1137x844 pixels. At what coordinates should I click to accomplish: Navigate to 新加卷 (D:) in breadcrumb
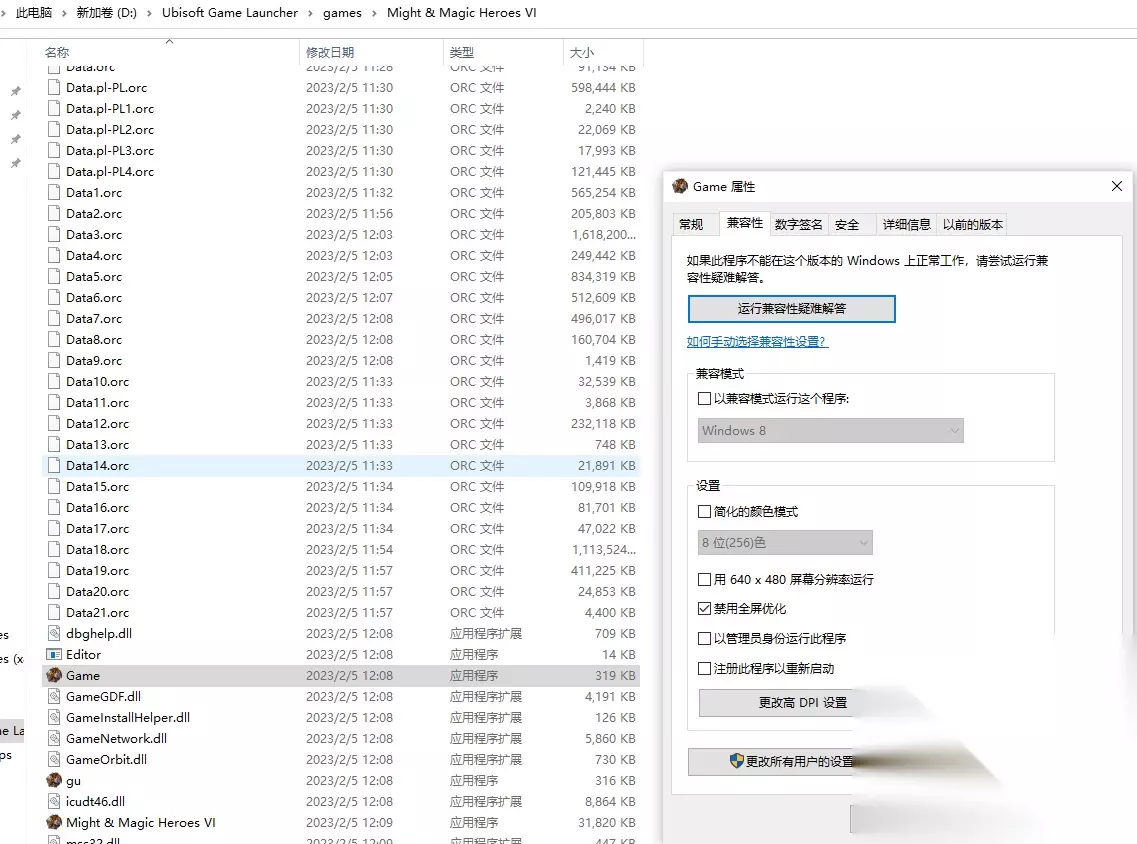click(x=107, y=13)
